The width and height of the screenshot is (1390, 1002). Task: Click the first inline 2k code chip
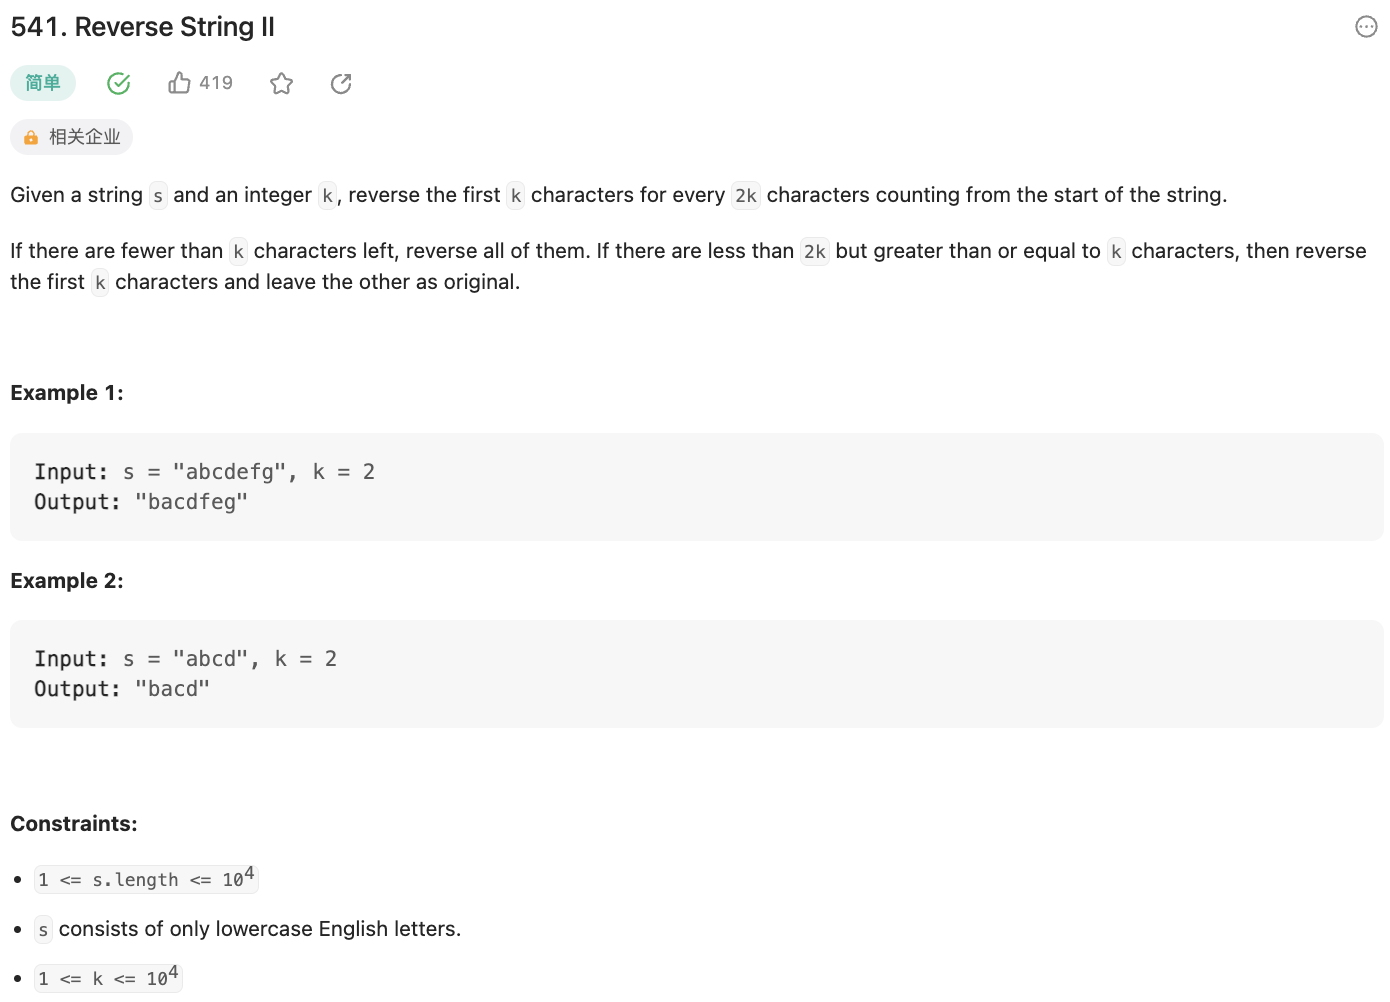(746, 196)
